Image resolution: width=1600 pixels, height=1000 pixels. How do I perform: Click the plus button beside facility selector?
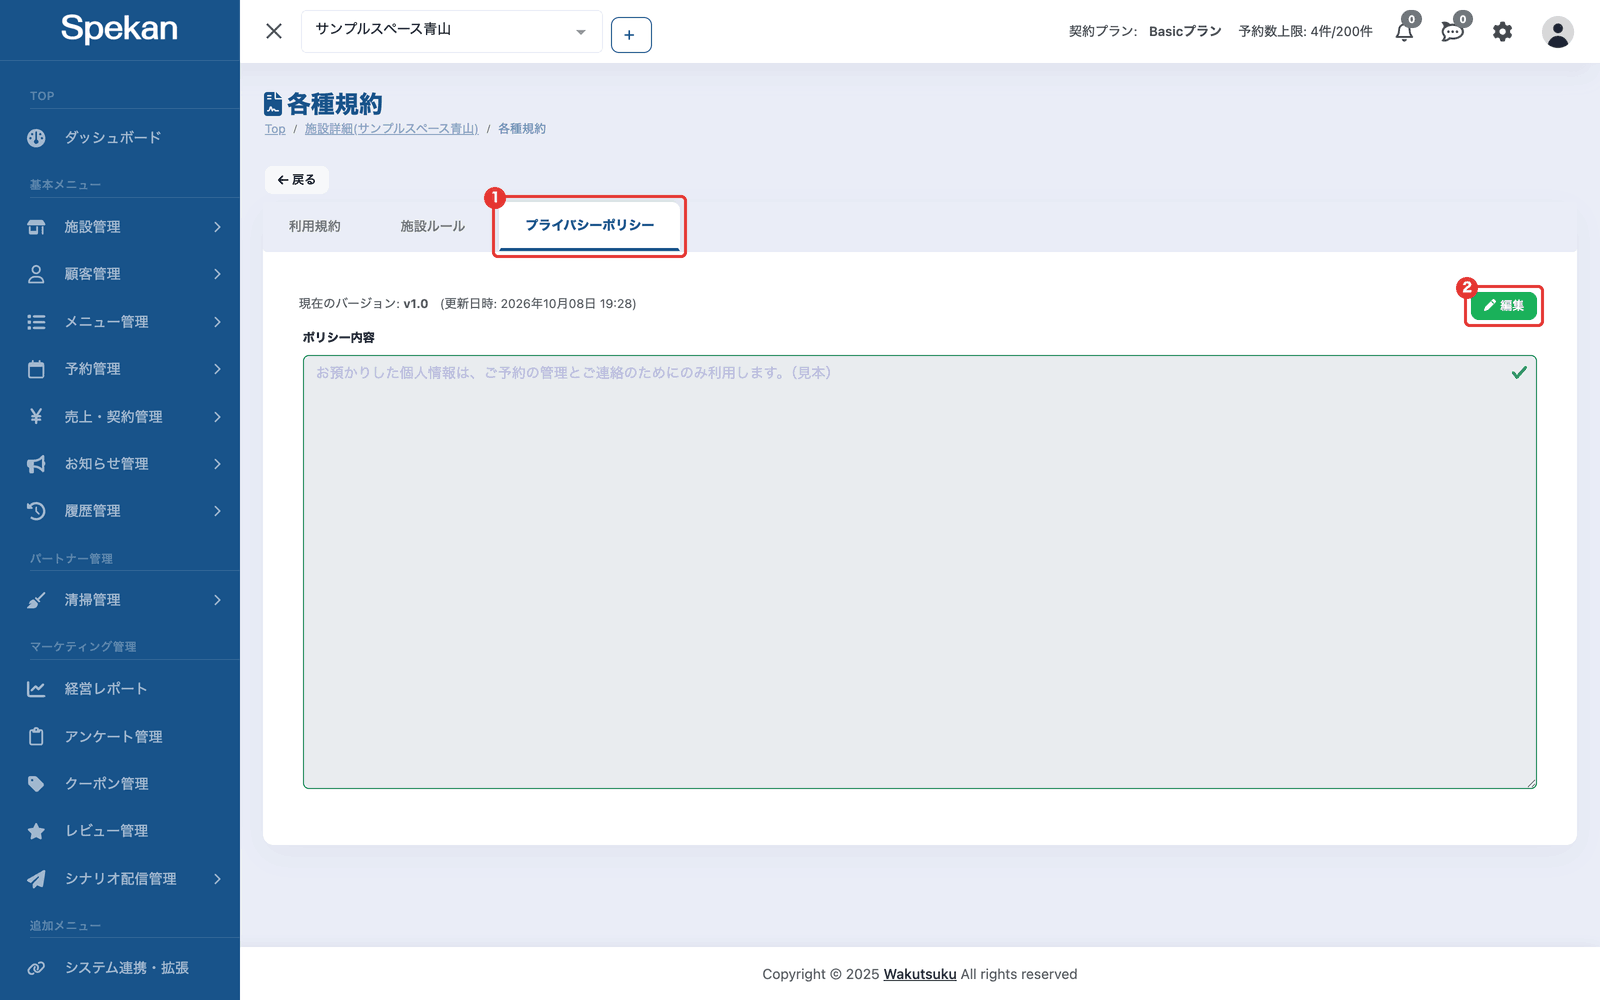click(631, 35)
